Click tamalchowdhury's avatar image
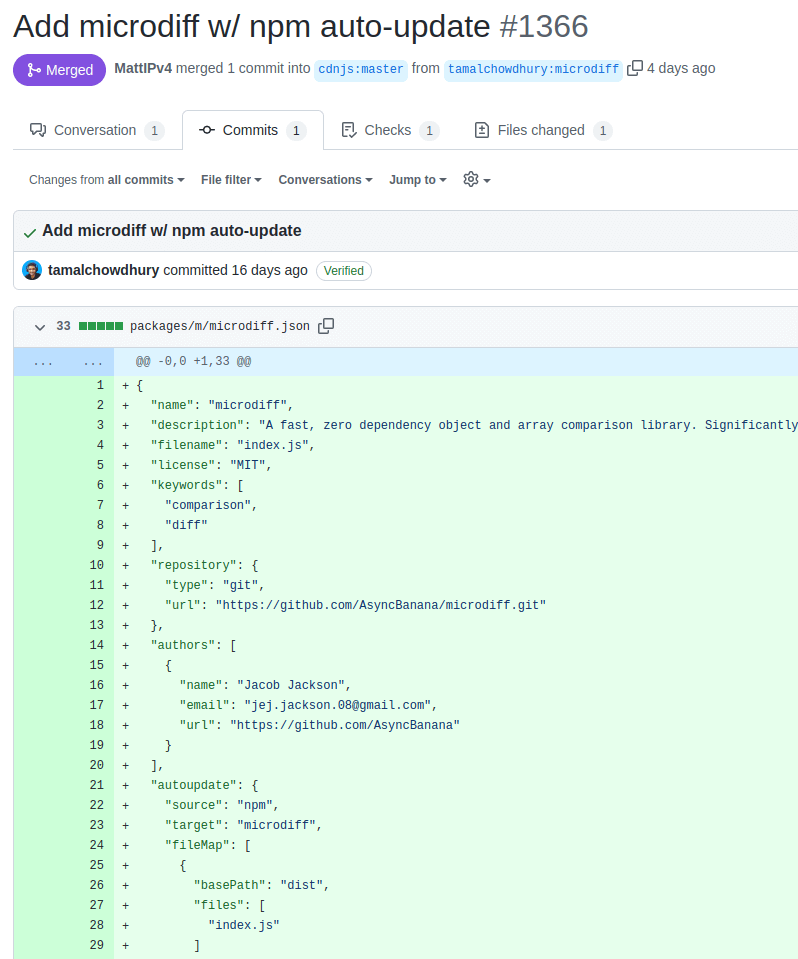798x959 pixels. (x=32, y=270)
